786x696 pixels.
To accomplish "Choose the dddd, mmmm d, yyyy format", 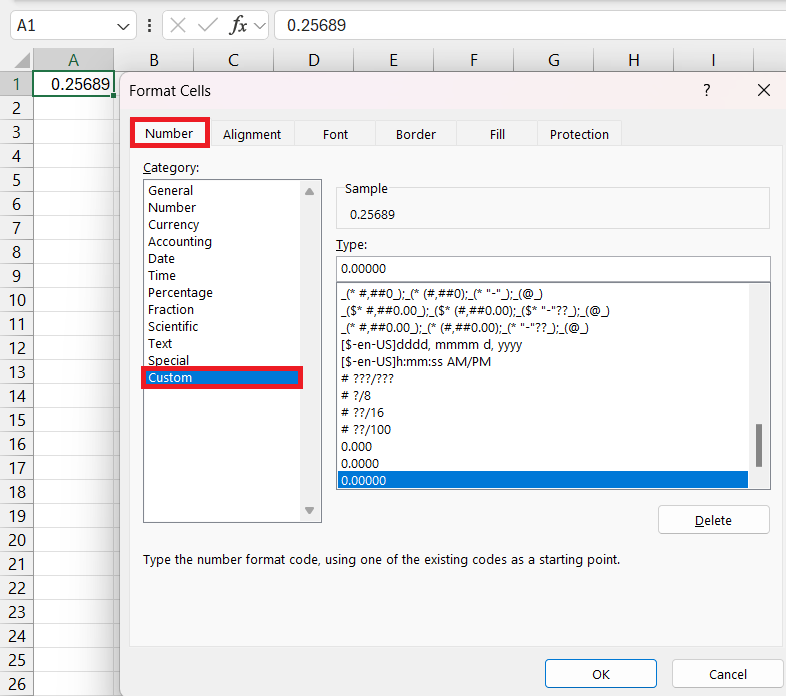I will point(543,345).
